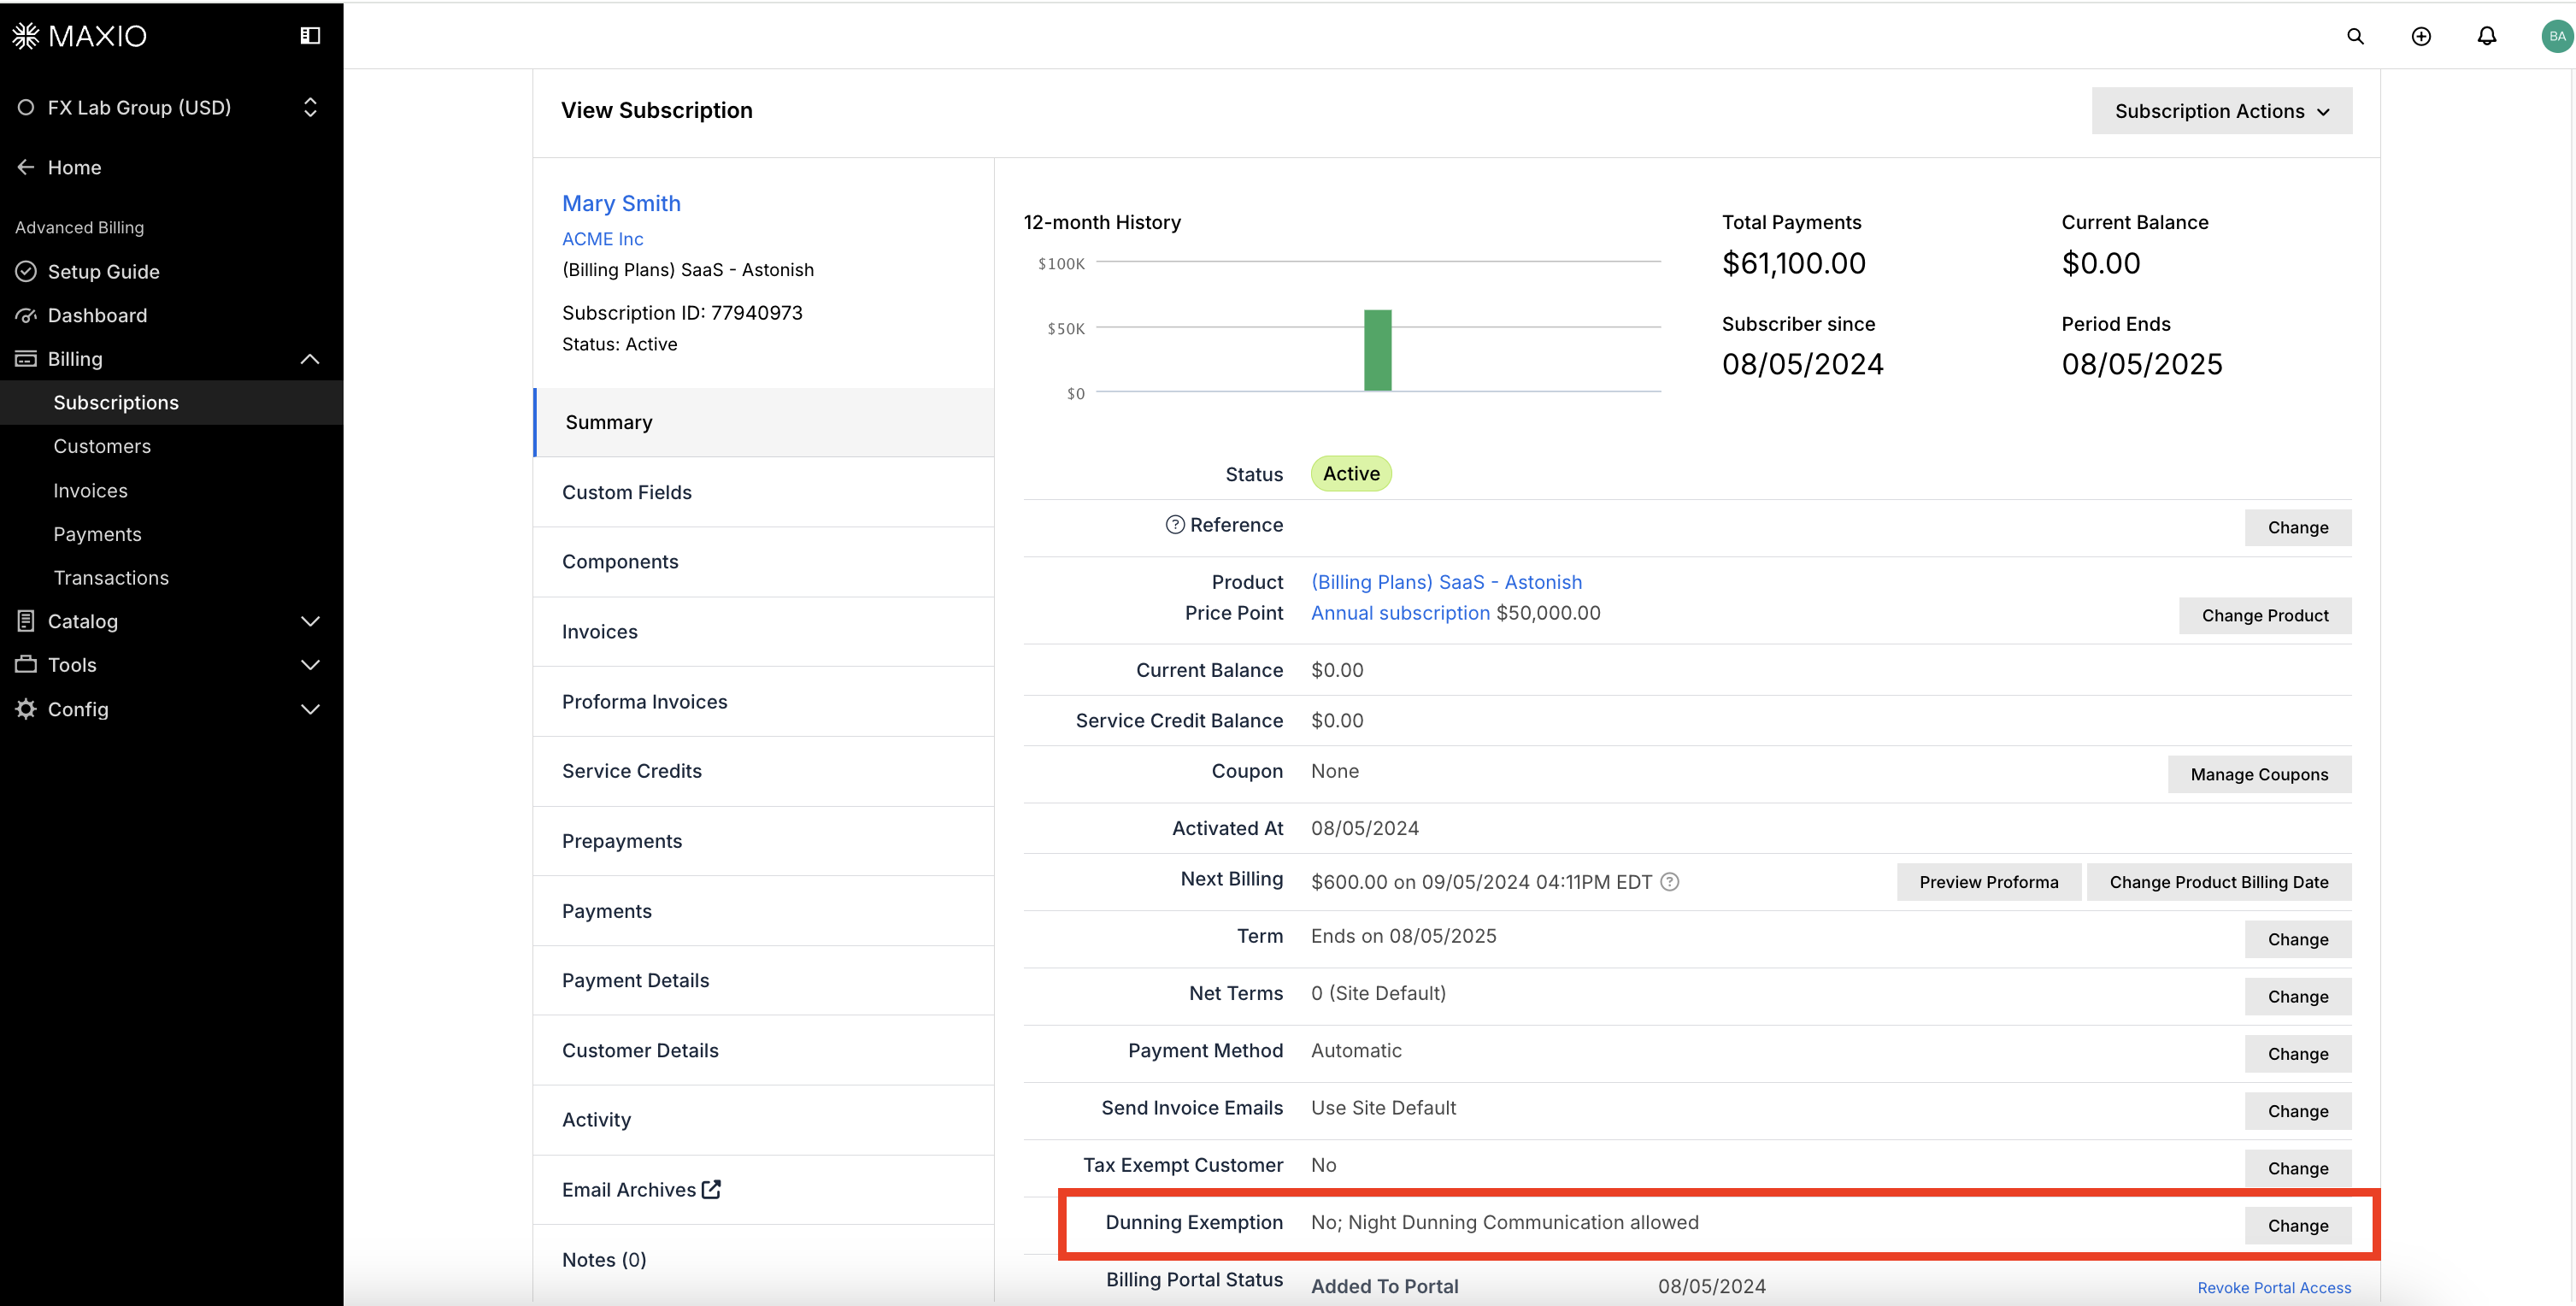The image size is (2576, 1306).
Task: Open Dashboard in sidebar
Action: 97,315
